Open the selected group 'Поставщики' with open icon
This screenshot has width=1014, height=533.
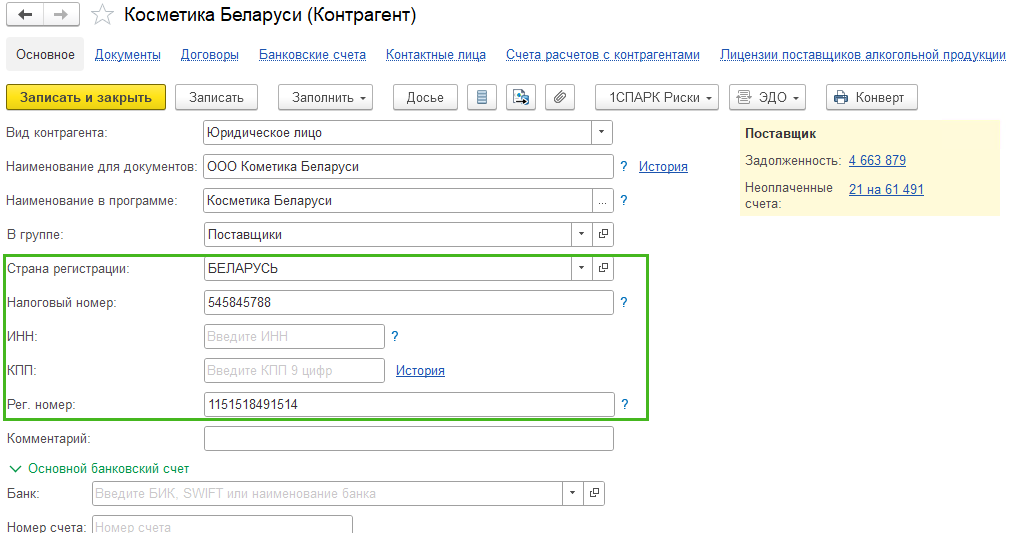(603, 235)
